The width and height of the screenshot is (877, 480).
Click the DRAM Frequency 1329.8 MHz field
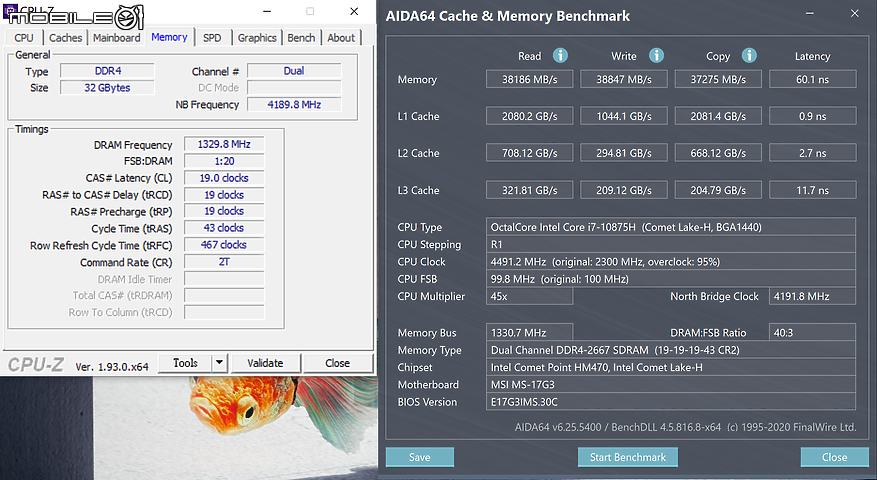[x=224, y=144]
